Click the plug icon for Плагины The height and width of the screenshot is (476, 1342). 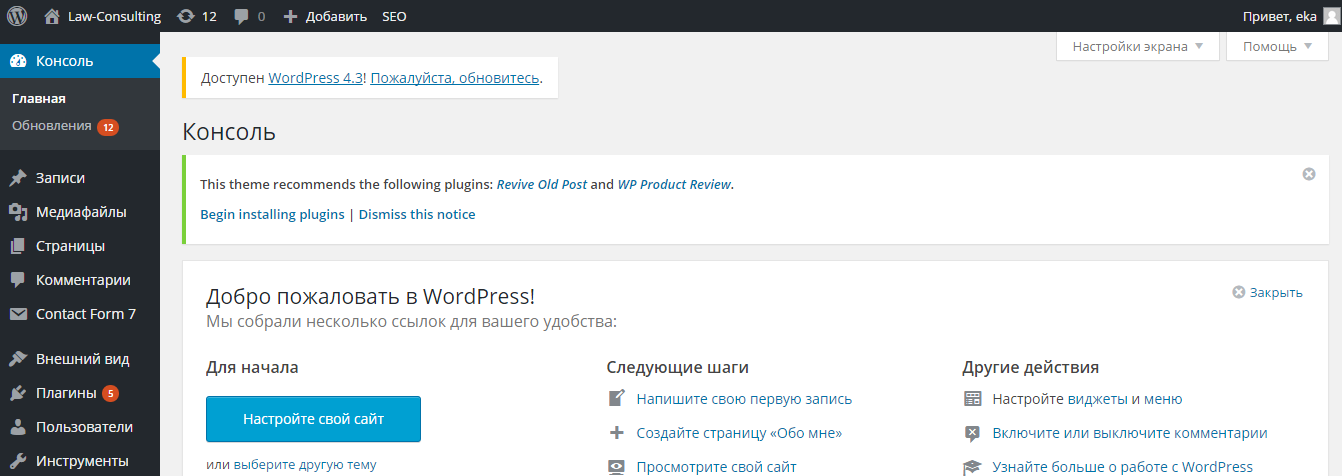click(x=18, y=393)
